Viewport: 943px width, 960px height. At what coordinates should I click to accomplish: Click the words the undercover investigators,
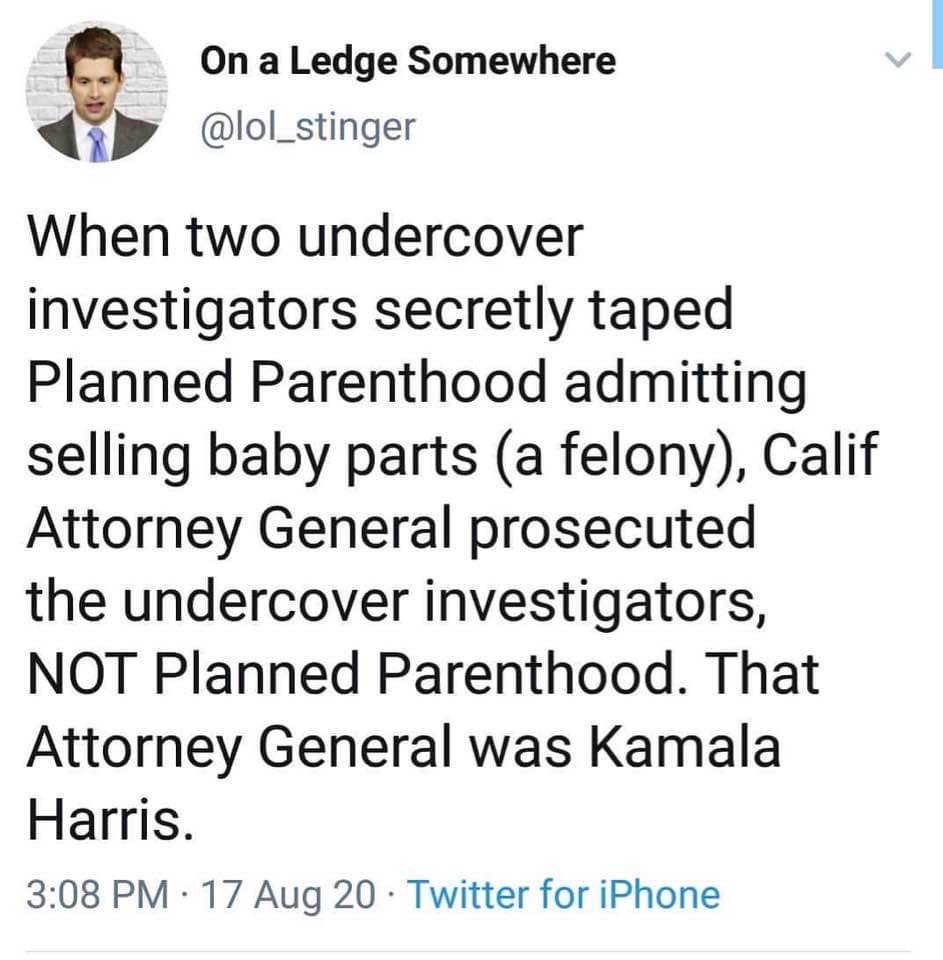click(398, 602)
